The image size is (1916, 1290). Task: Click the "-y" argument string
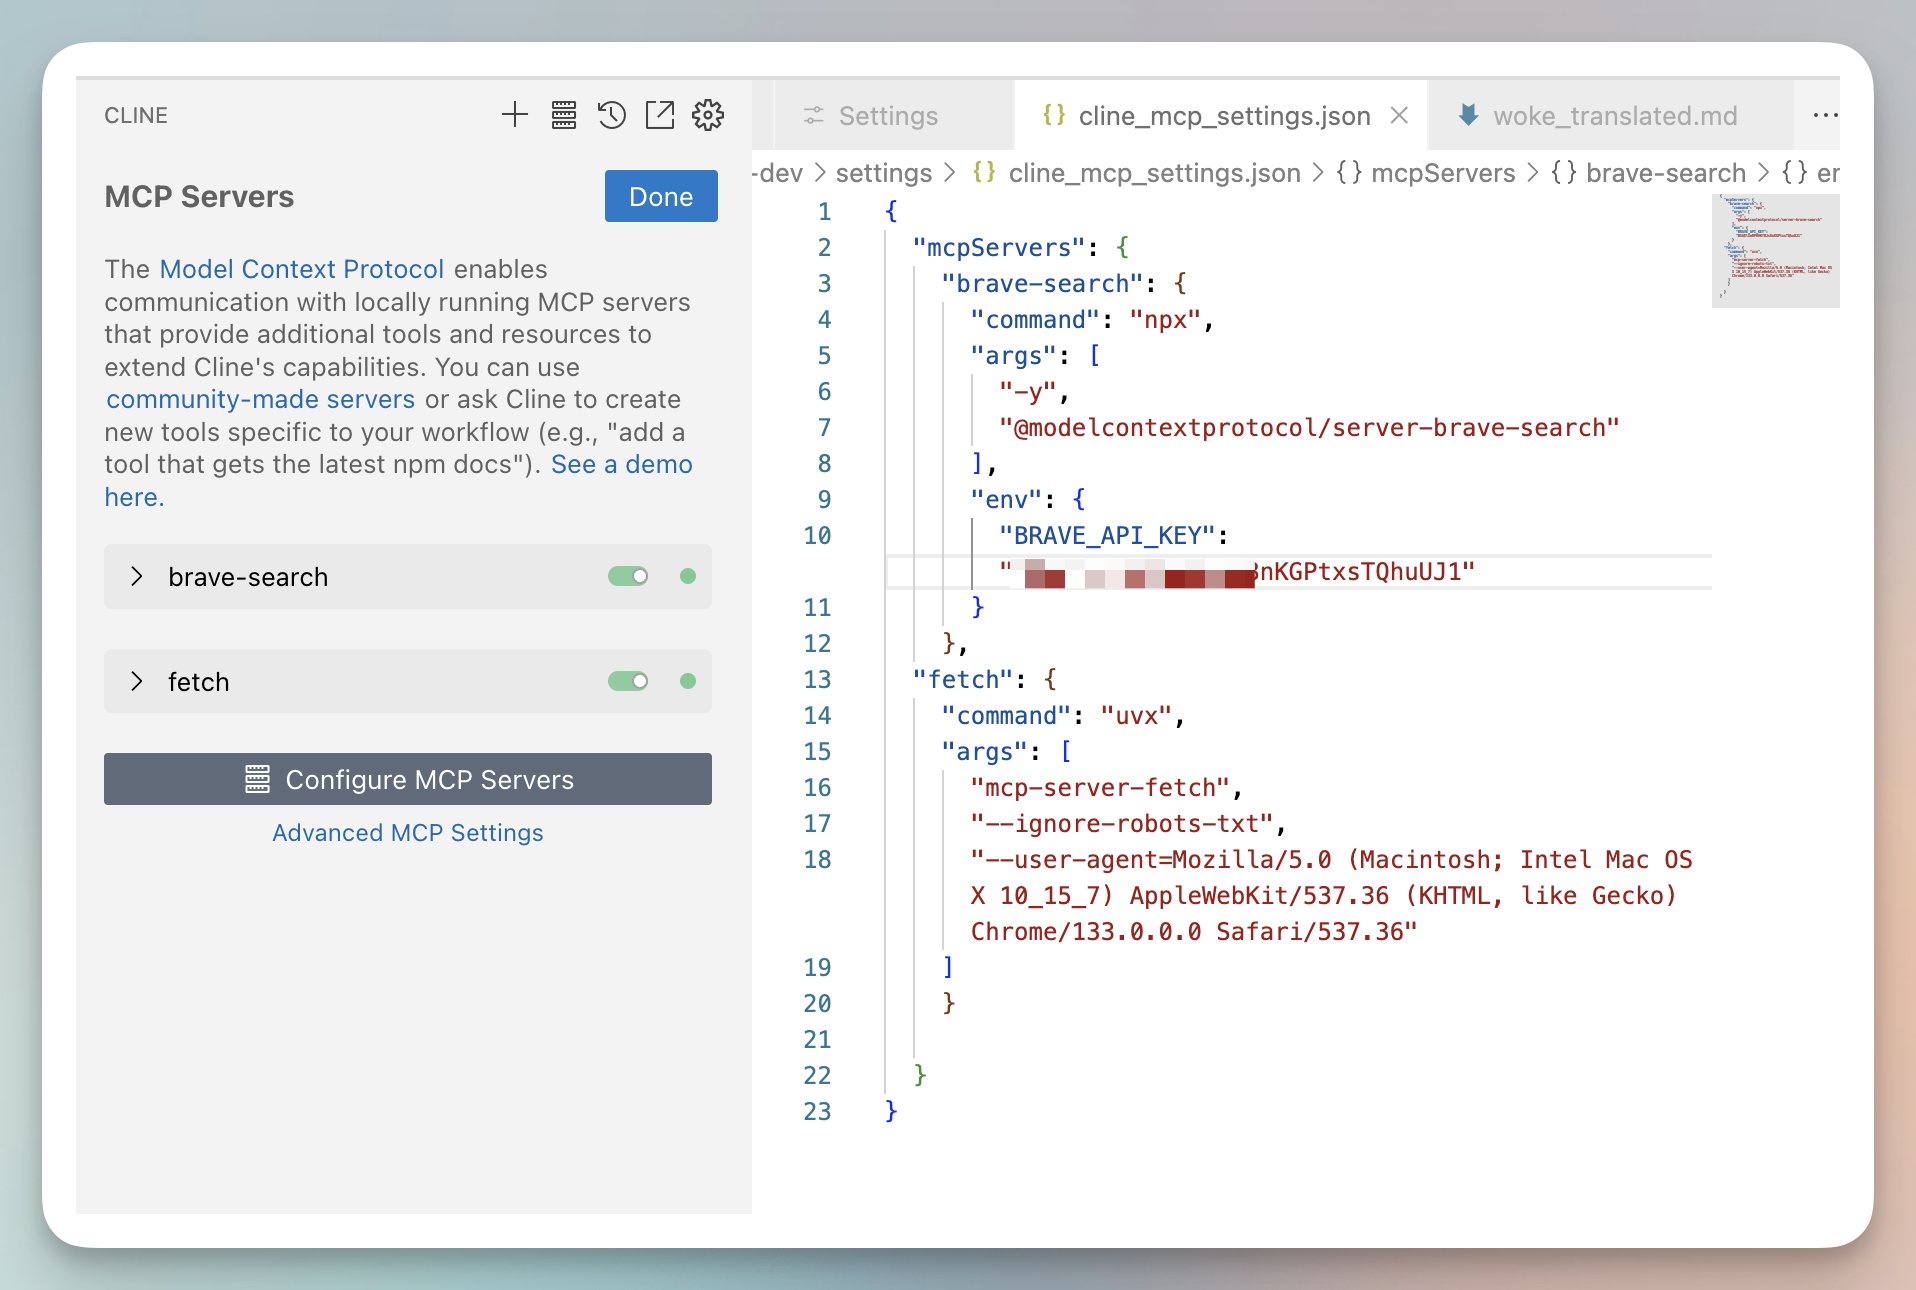point(1028,392)
